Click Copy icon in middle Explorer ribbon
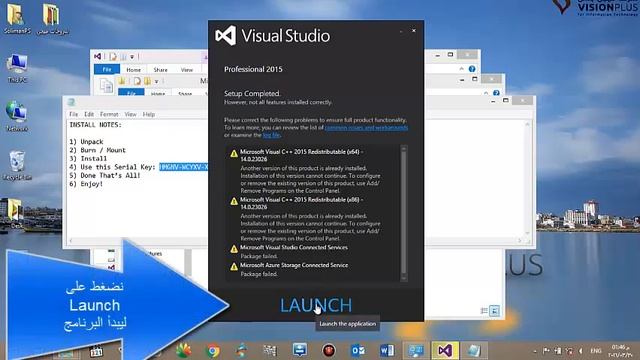 click(x=106, y=86)
